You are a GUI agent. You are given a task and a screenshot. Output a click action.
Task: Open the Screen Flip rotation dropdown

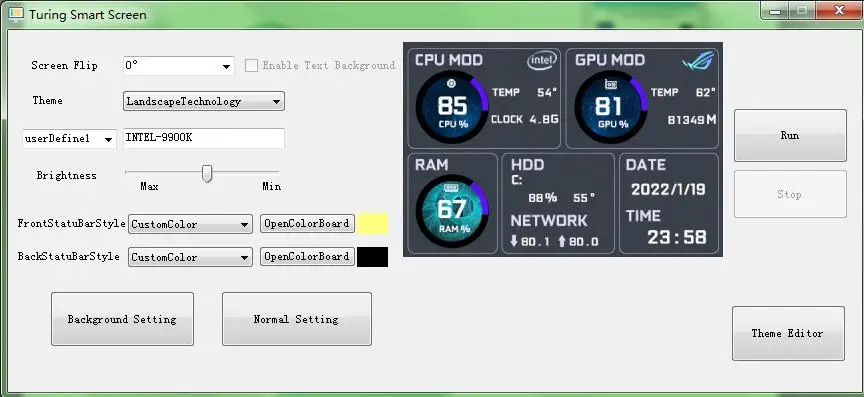coord(179,66)
